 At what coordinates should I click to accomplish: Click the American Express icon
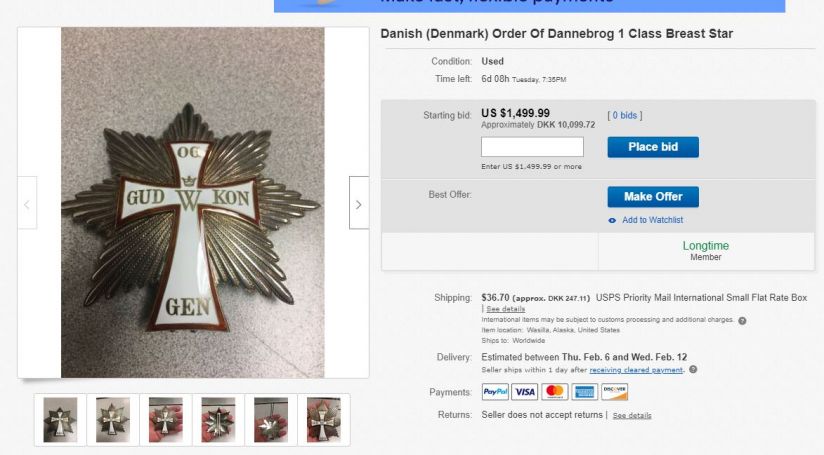click(x=585, y=392)
